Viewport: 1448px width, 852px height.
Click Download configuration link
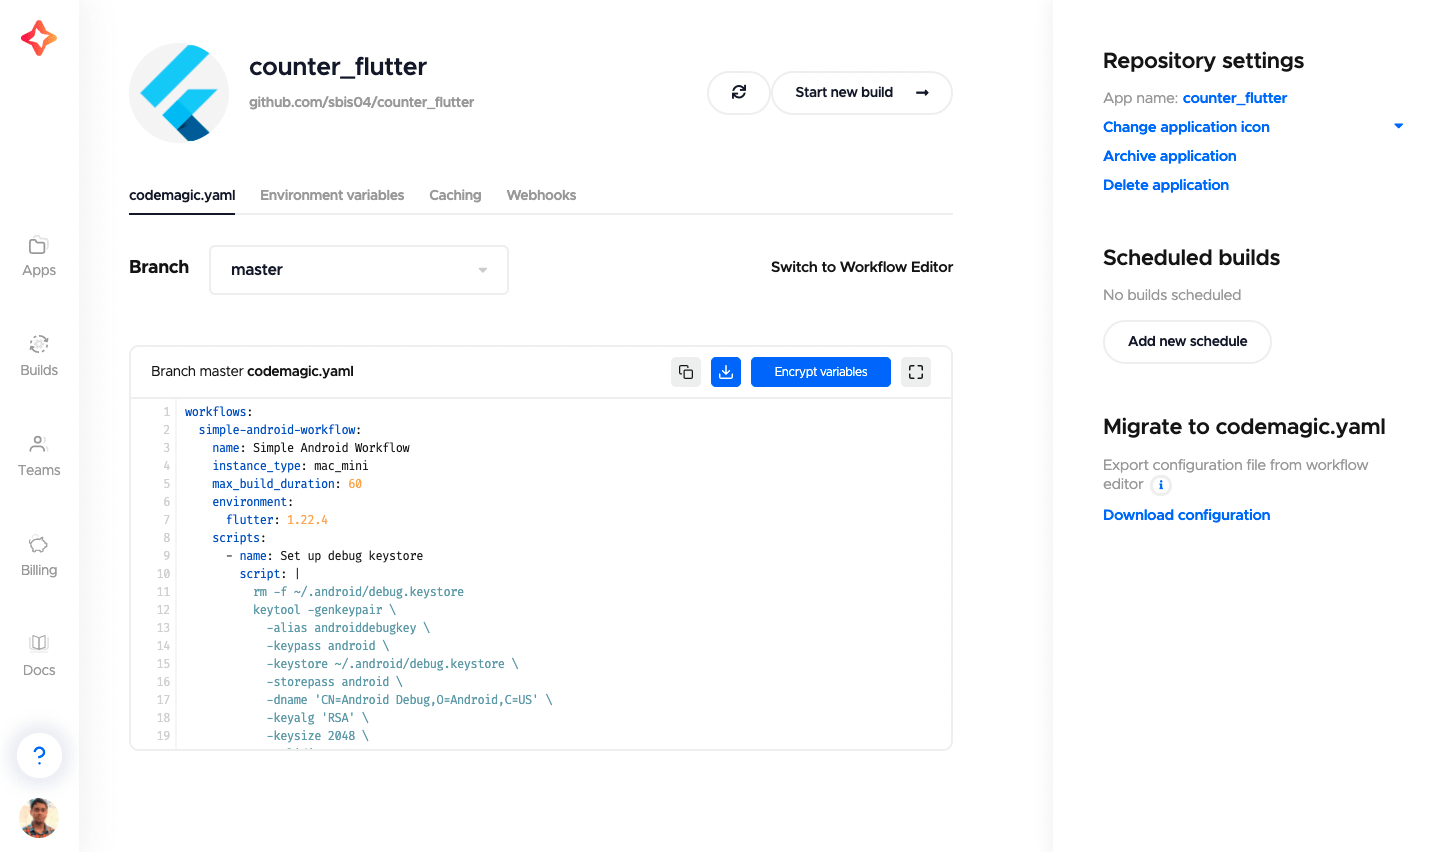[1186, 515]
